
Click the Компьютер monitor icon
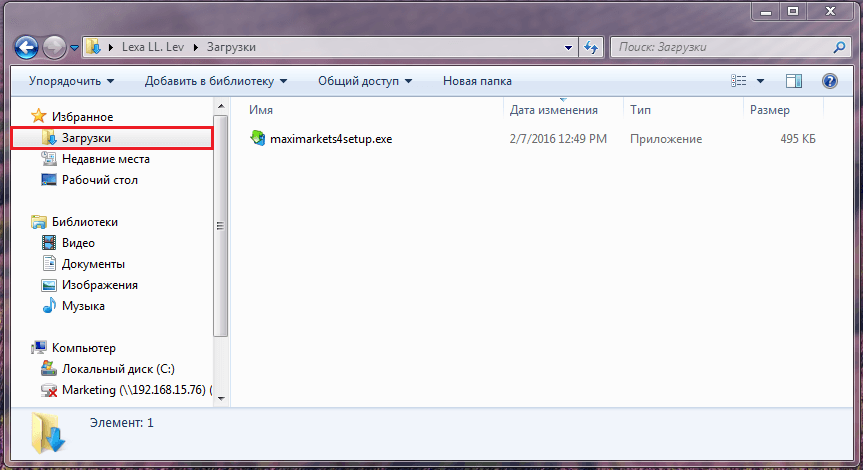point(39,348)
